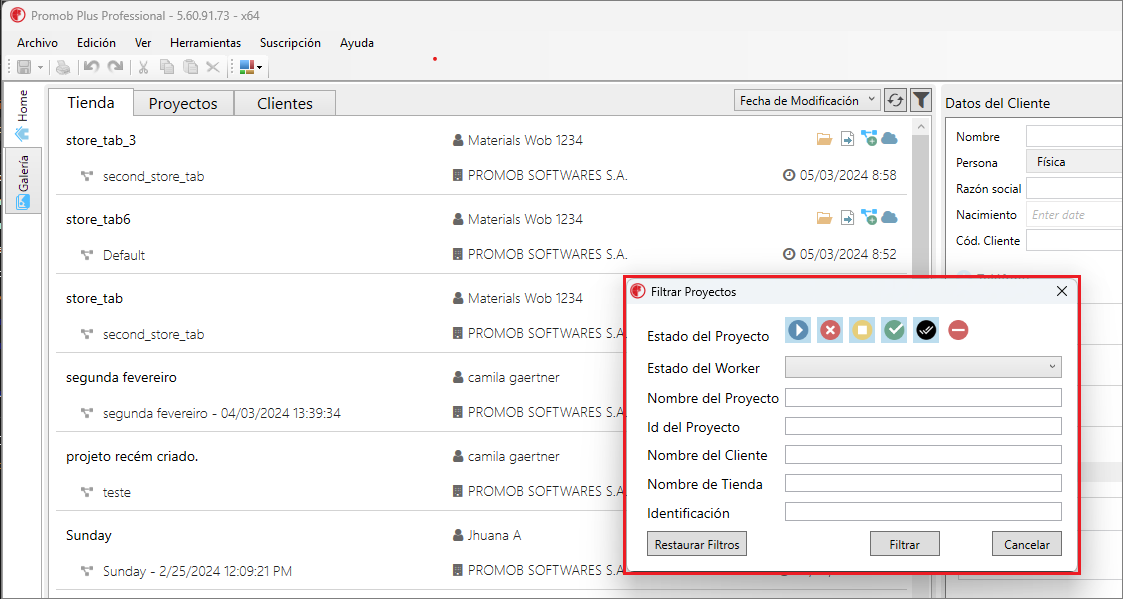Open the colored layout squares dropdown
The image size is (1123, 599).
click(x=251, y=67)
